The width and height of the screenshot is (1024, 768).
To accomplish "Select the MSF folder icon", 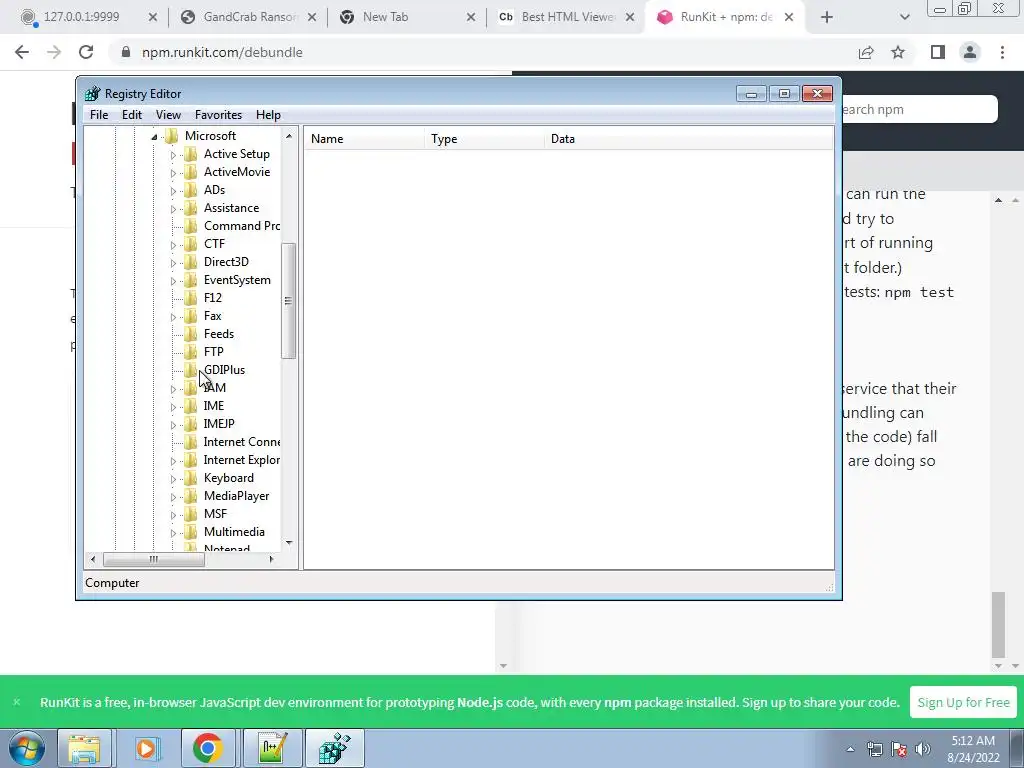I will click(x=191, y=514).
